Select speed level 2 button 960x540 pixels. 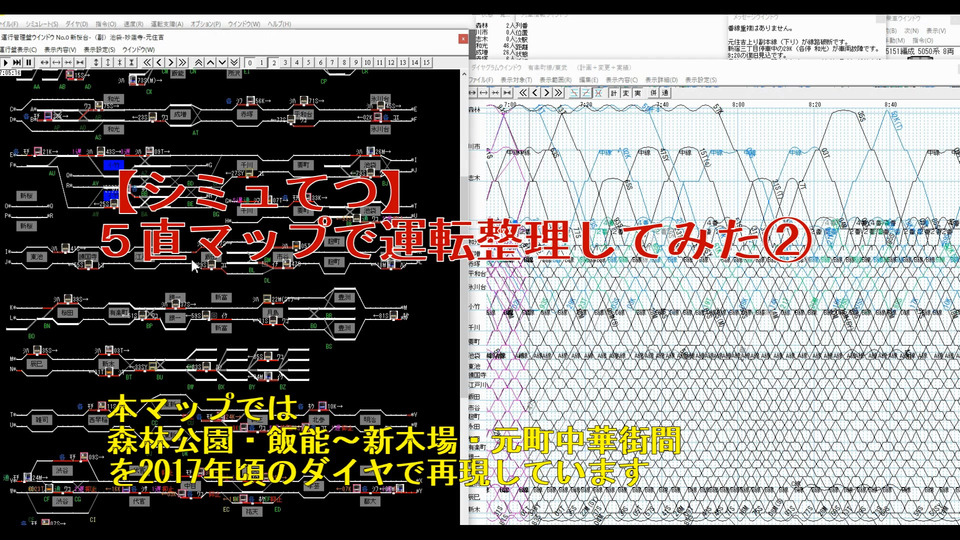(274, 62)
